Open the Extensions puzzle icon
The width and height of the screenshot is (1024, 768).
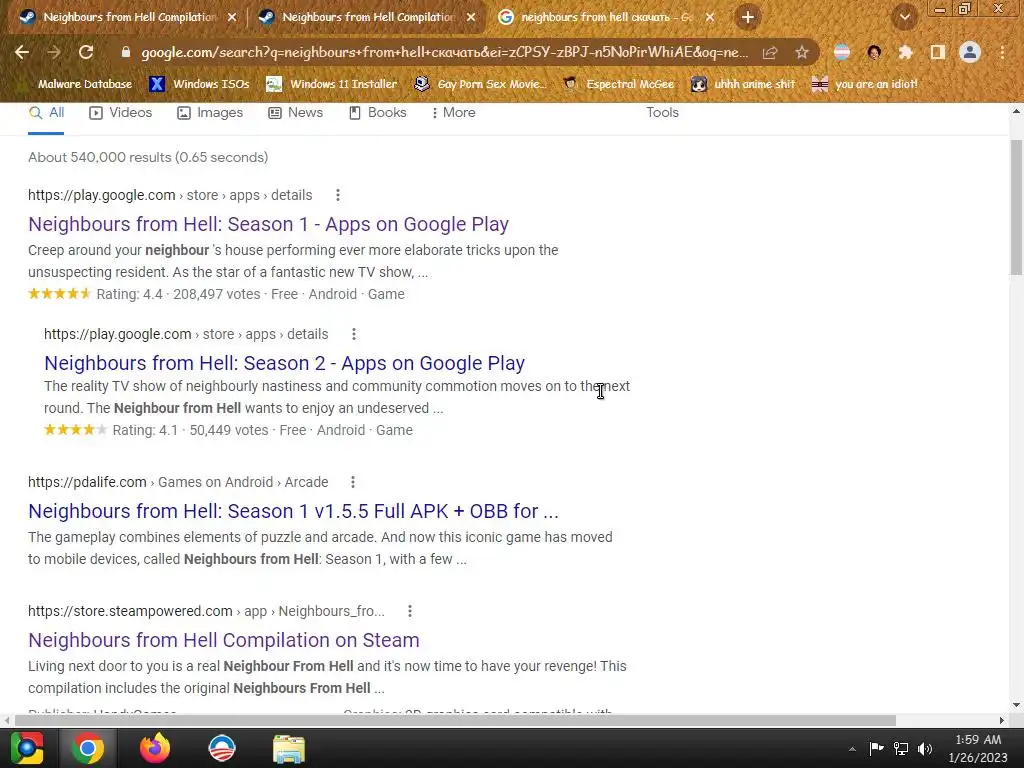point(905,52)
